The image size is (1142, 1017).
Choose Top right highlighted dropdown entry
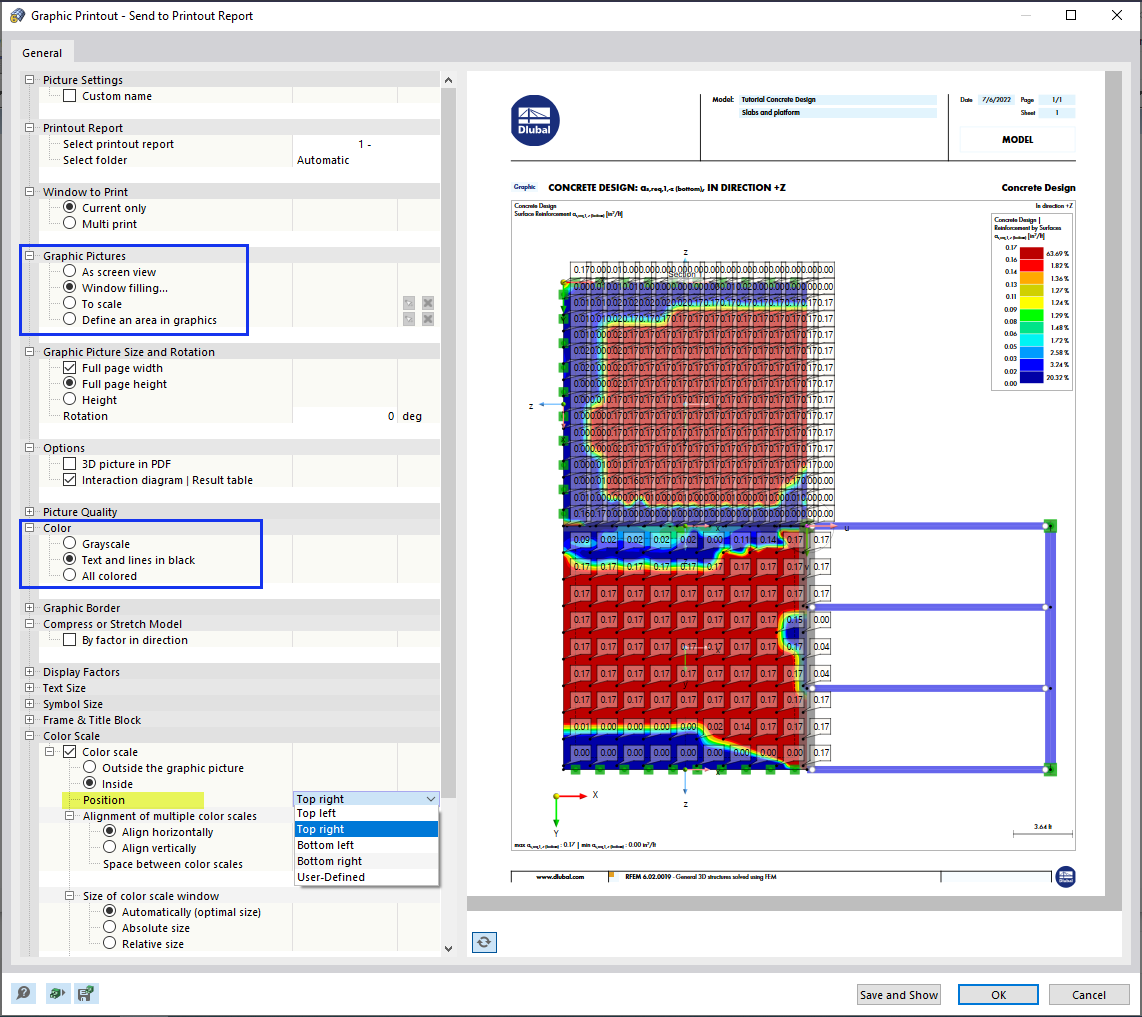(x=366, y=829)
